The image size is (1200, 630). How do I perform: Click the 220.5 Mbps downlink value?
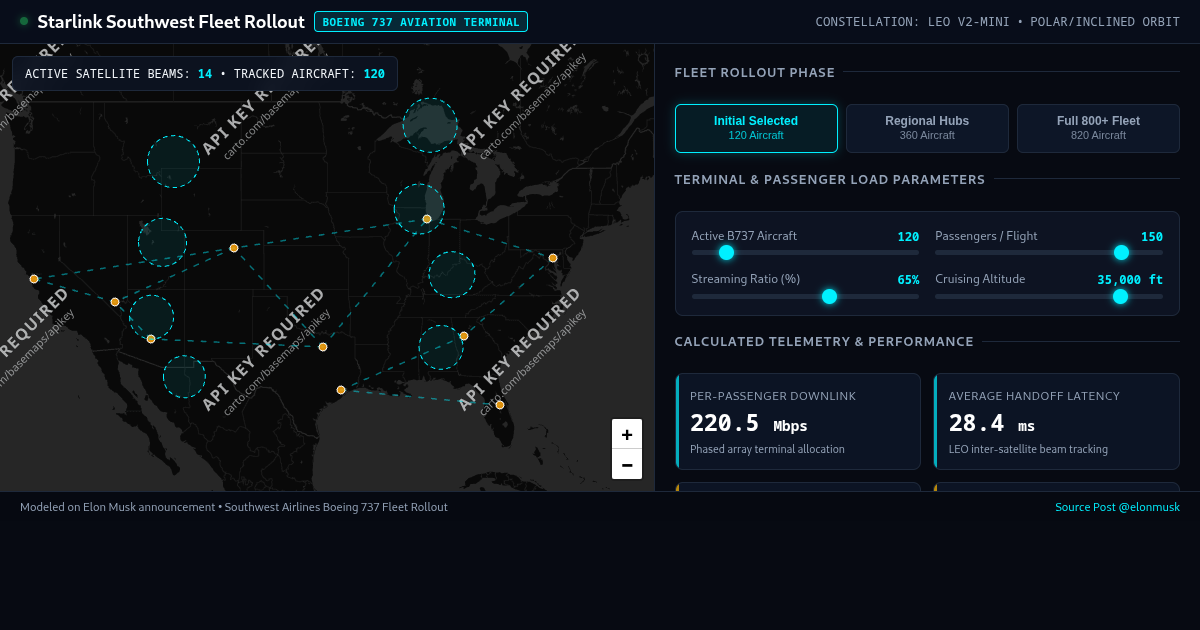pos(748,424)
